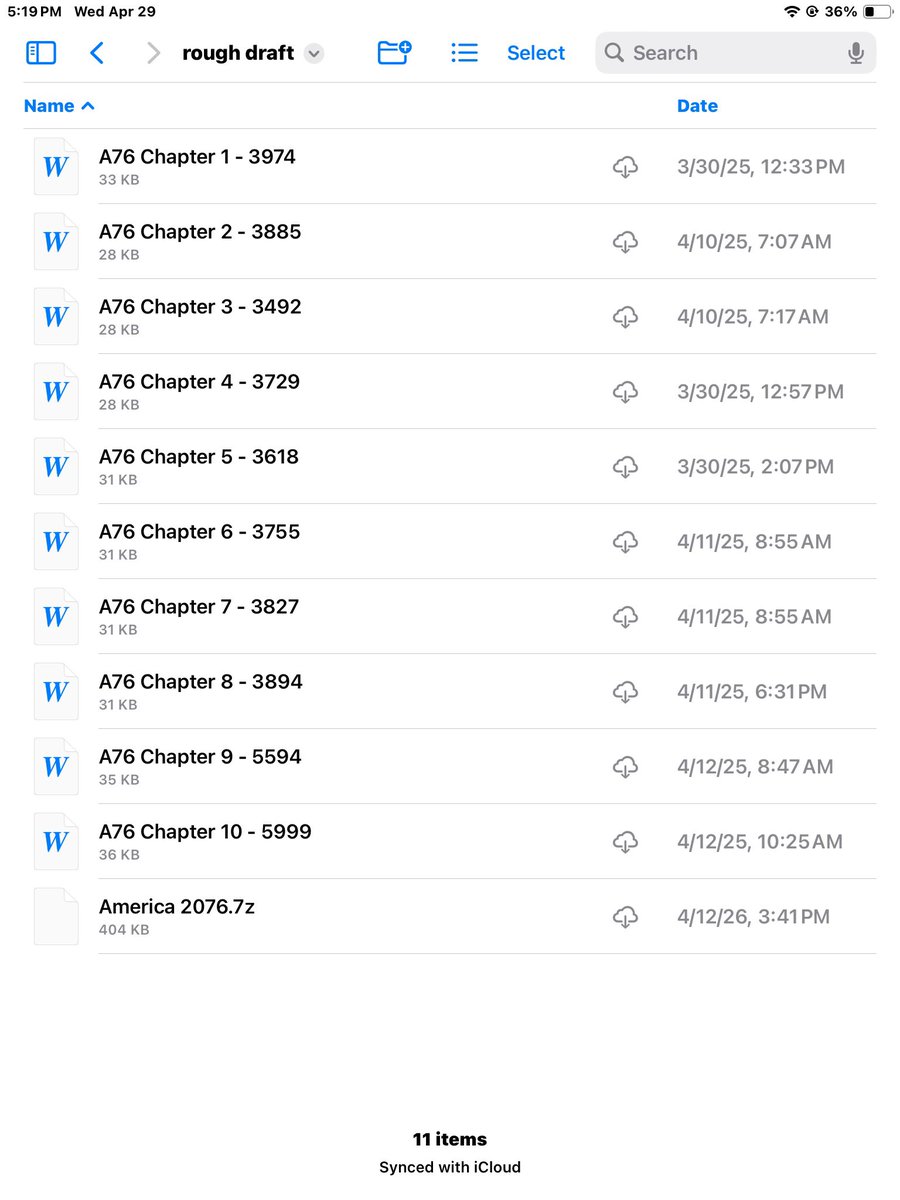Viewport: 900px width, 1200px height.
Task: Tap the Word icon for Chapter 7 - 3827
Action: [x=55, y=616]
